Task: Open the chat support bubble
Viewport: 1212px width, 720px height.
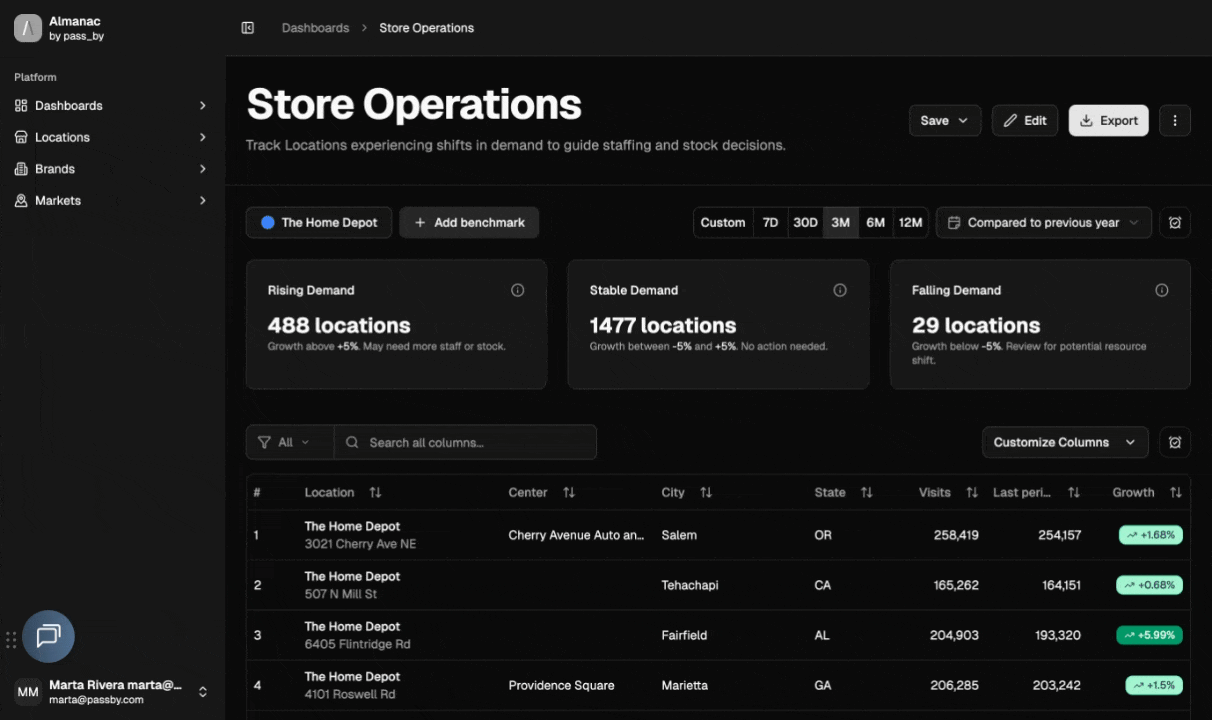Action: pos(49,636)
